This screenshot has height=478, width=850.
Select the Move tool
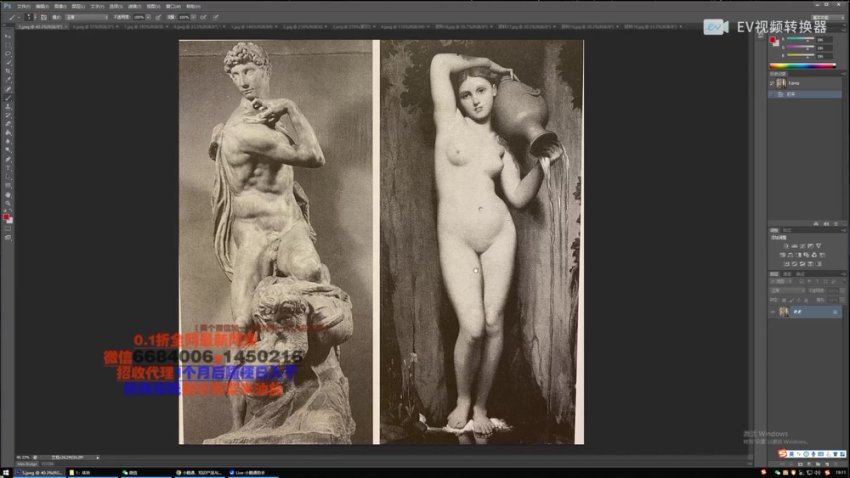coord(8,36)
